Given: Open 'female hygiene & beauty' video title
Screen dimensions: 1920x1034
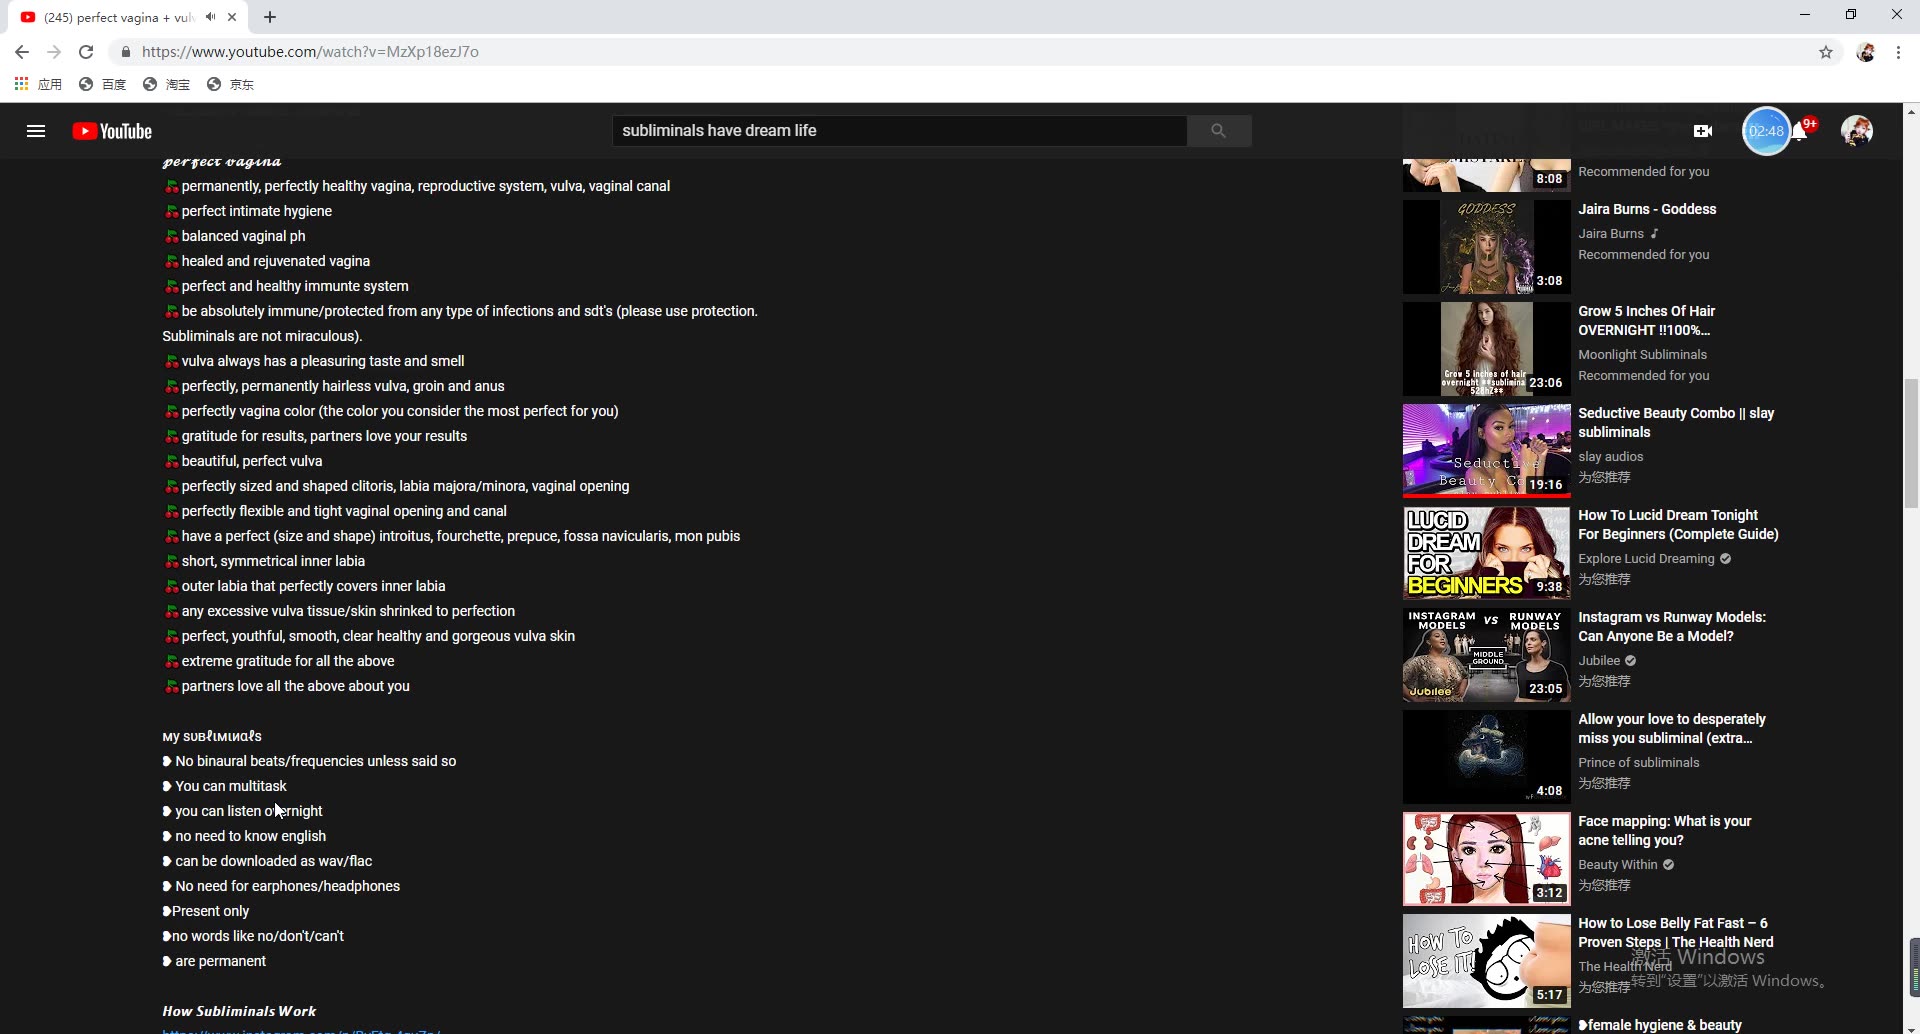Looking at the screenshot, I should (1660, 1025).
